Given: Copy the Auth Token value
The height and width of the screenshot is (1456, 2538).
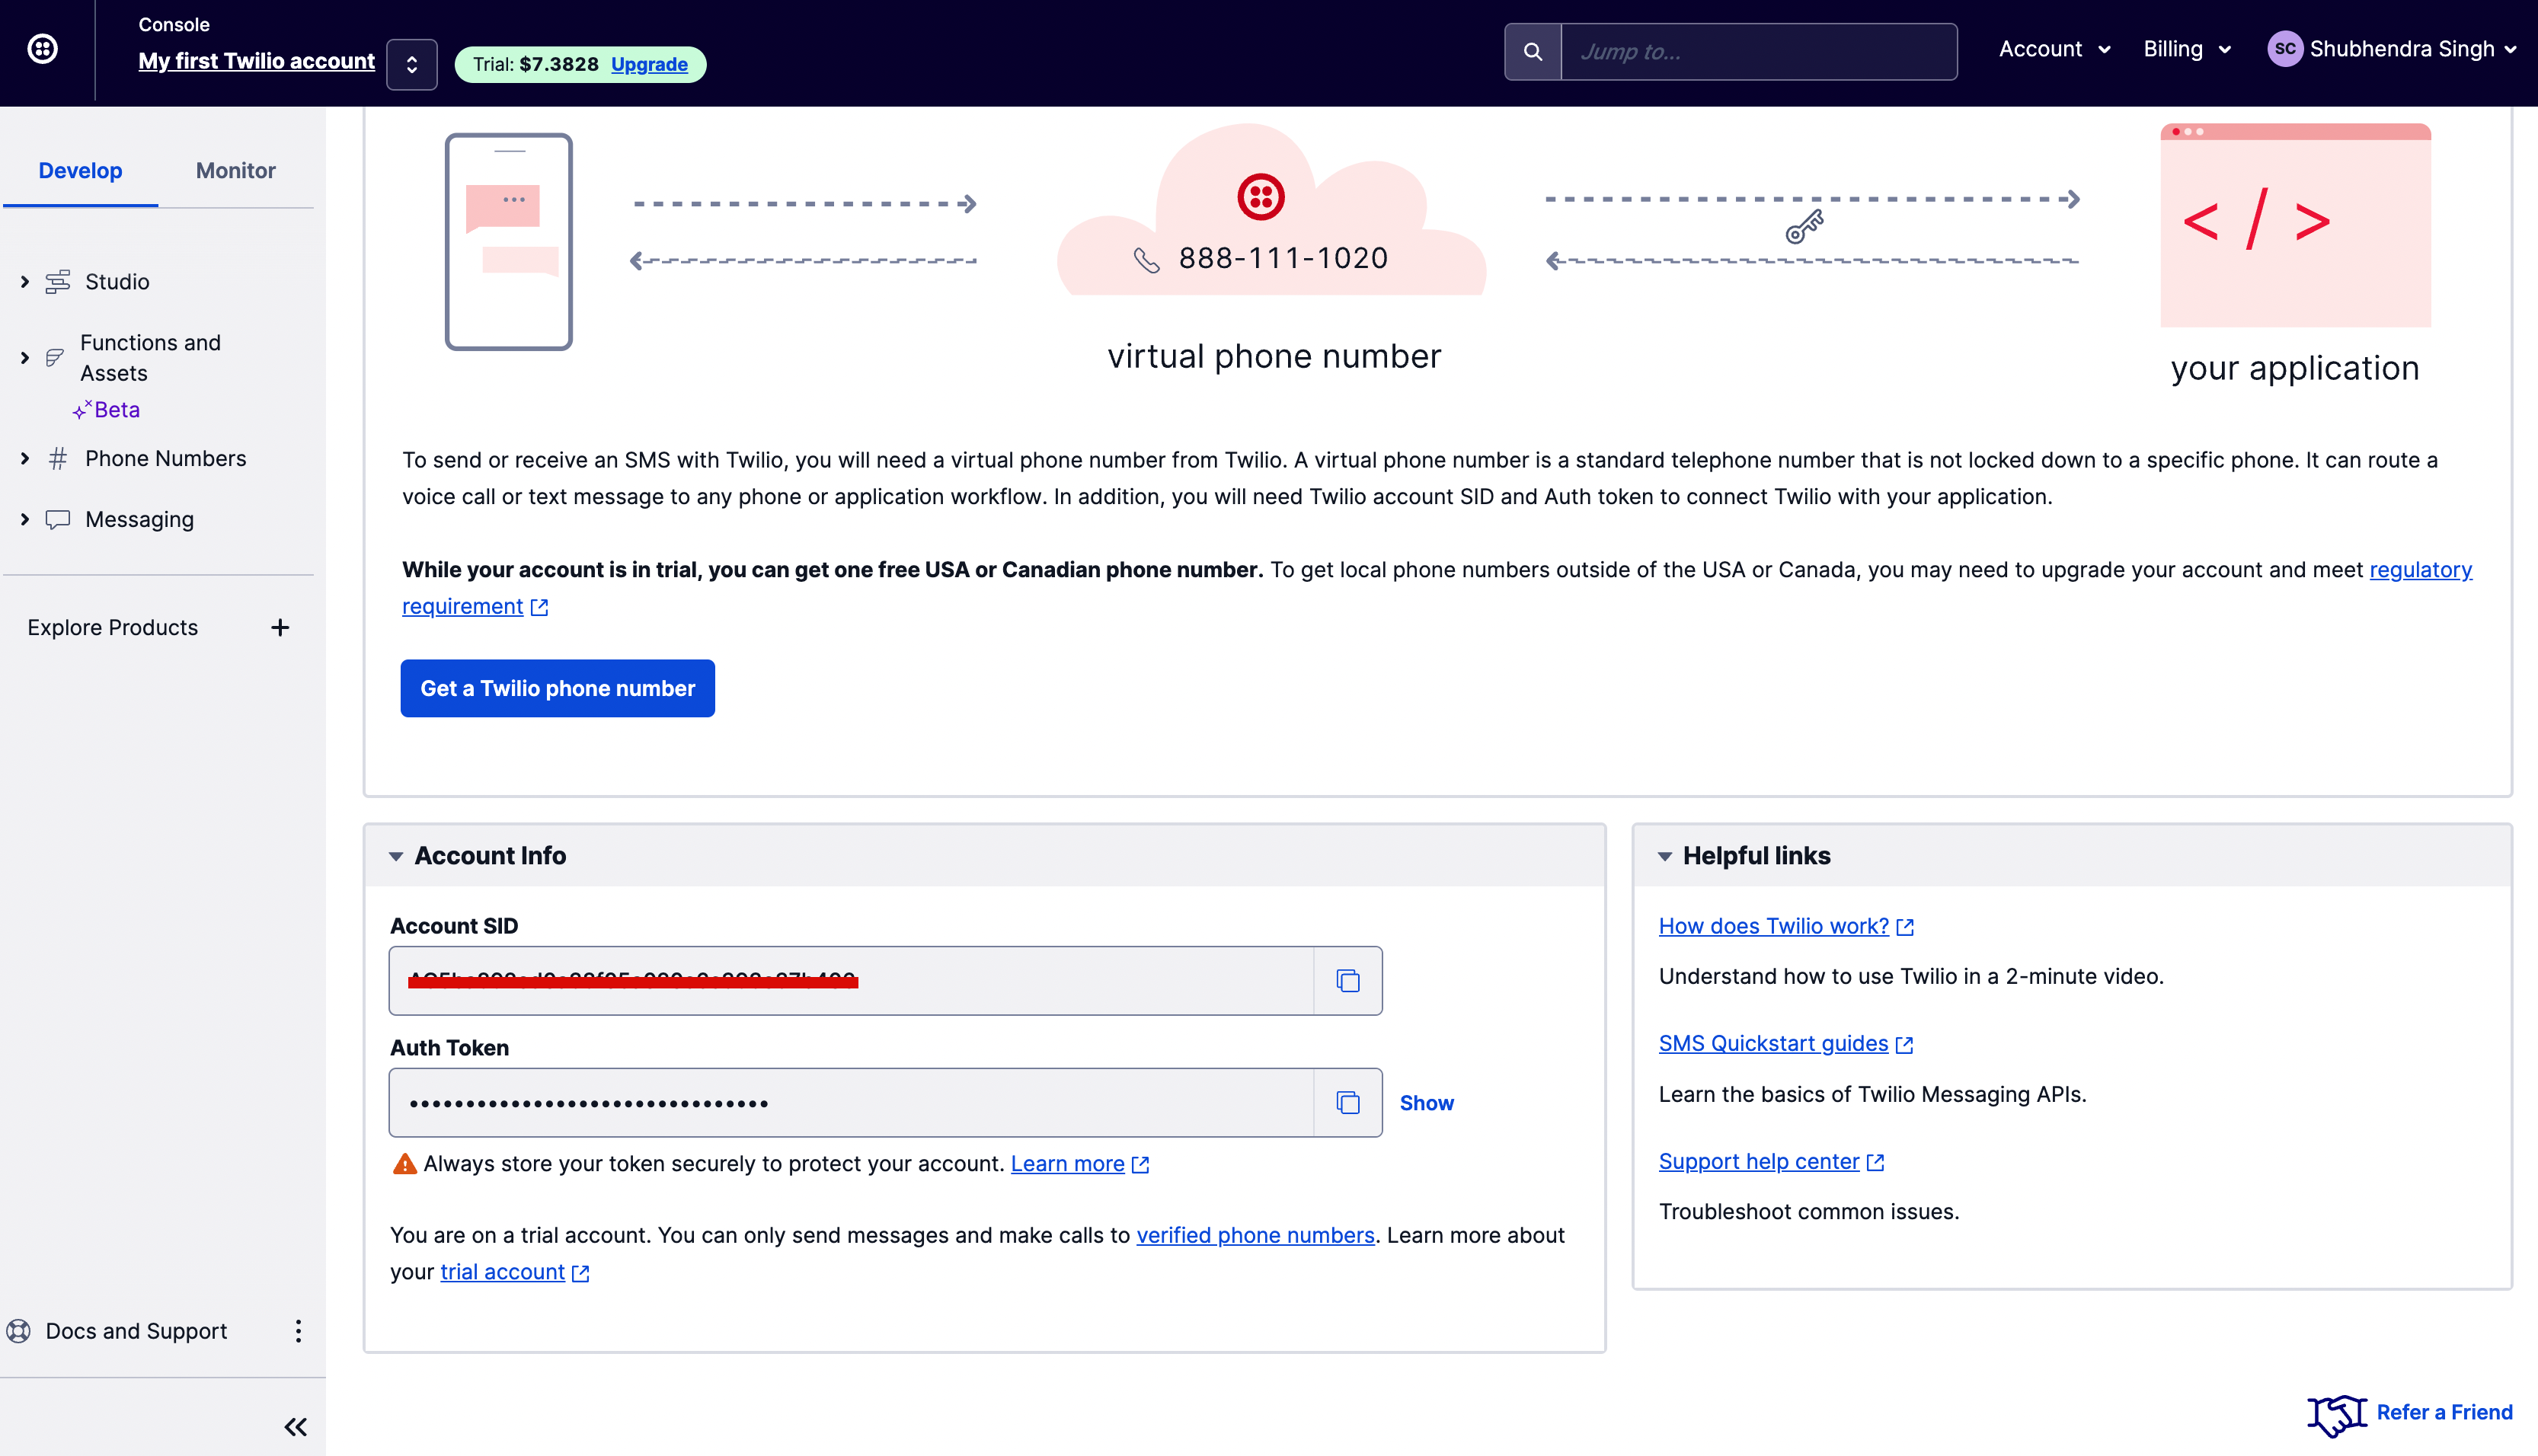Looking at the screenshot, I should pyautogui.click(x=1347, y=1103).
